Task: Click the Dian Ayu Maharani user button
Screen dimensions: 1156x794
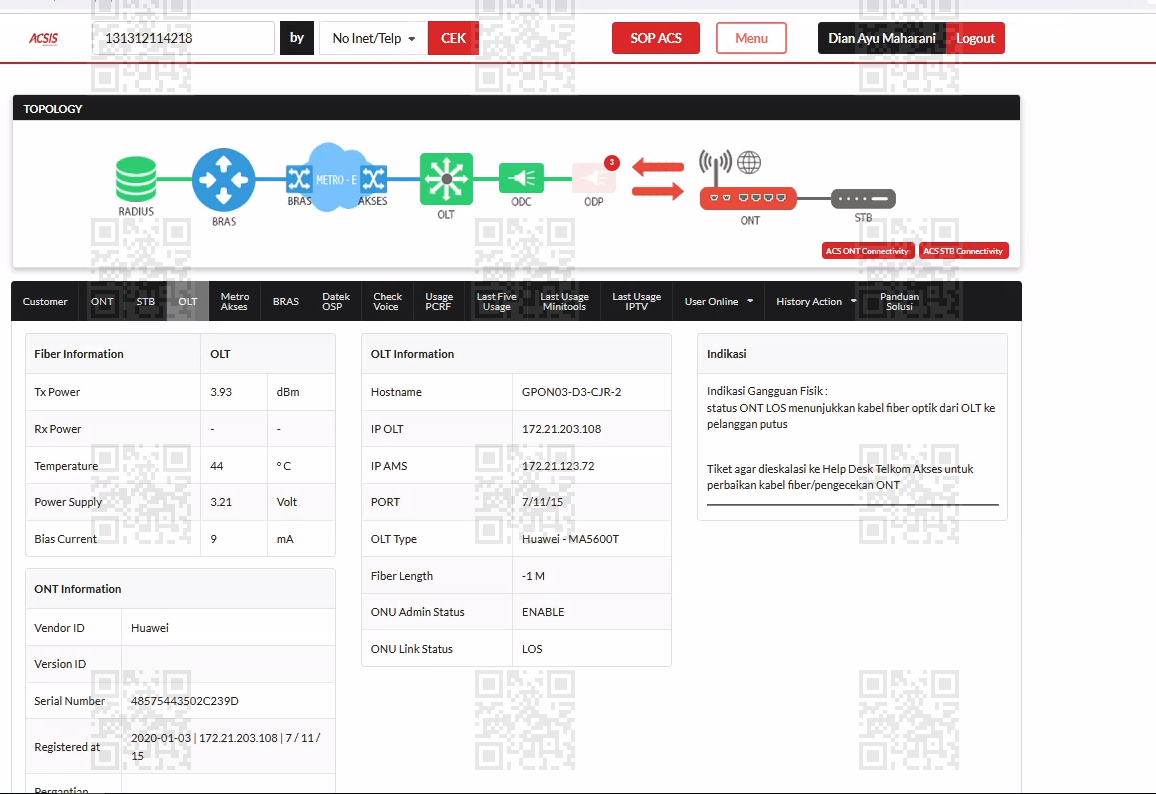Action: coord(882,38)
